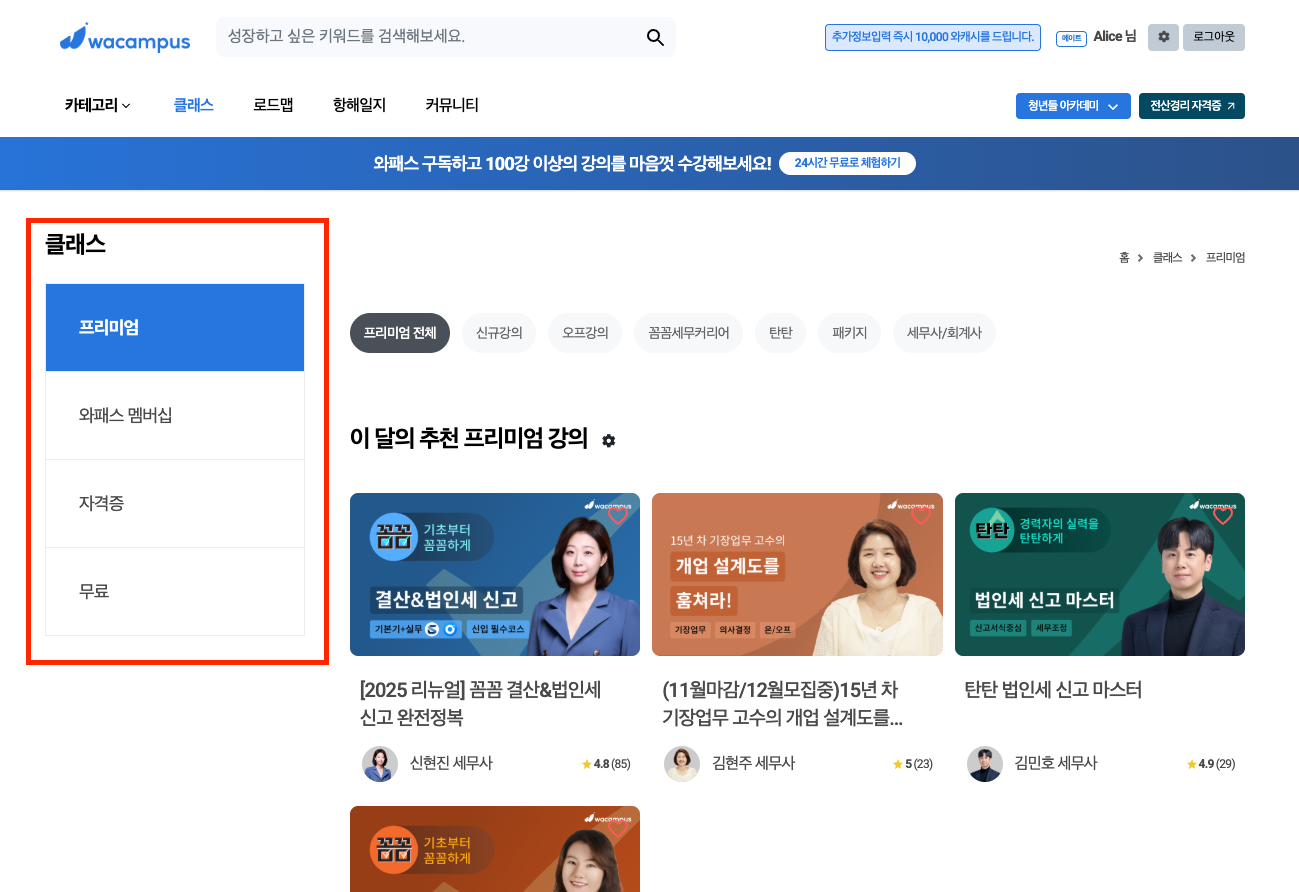Expand the 카테고리 dropdown menu
1299x892 pixels.
[98, 105]
